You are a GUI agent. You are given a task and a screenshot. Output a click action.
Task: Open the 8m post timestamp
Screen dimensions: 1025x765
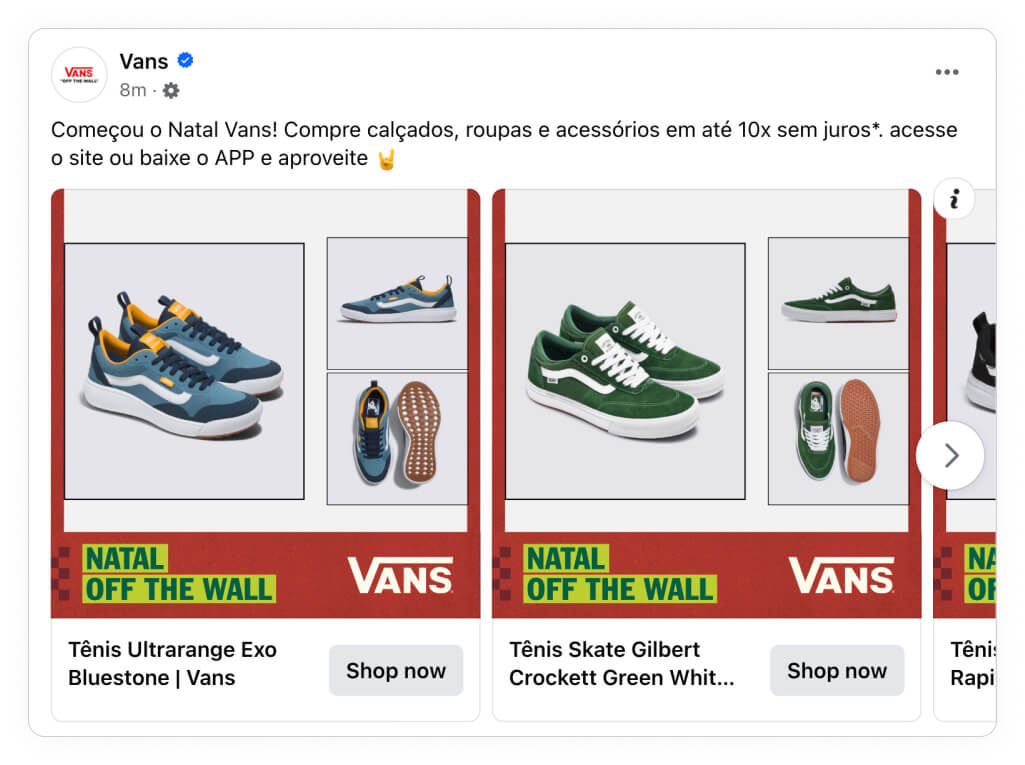(x=133, y=90)
